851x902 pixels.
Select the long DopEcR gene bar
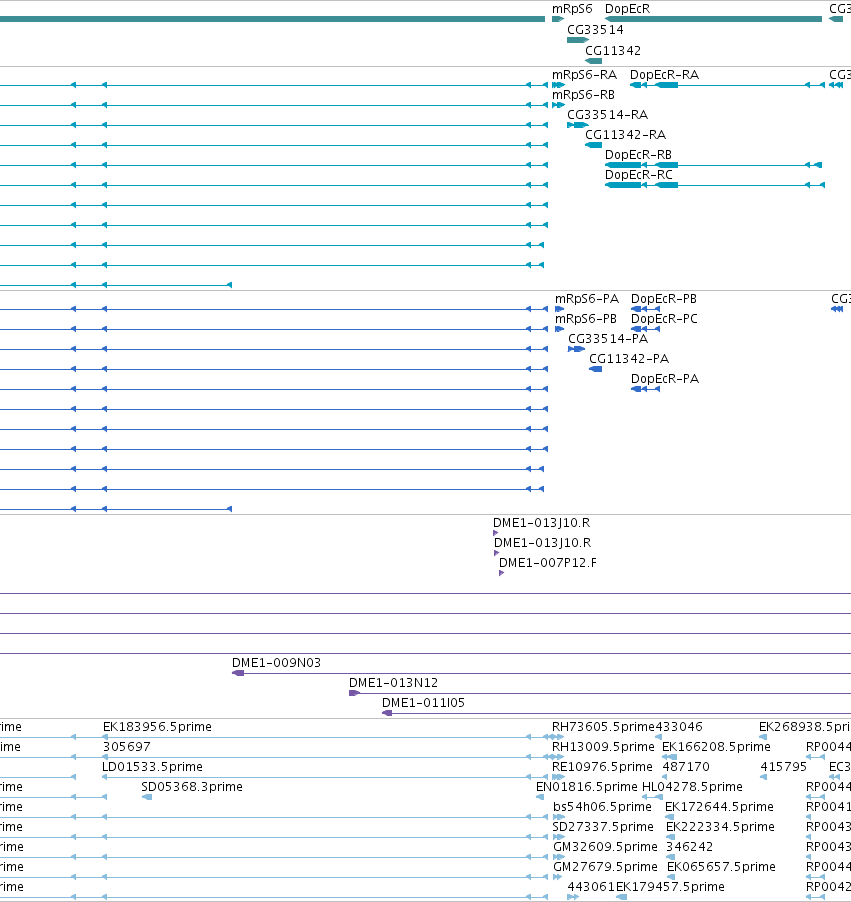[x=713, y=19]
